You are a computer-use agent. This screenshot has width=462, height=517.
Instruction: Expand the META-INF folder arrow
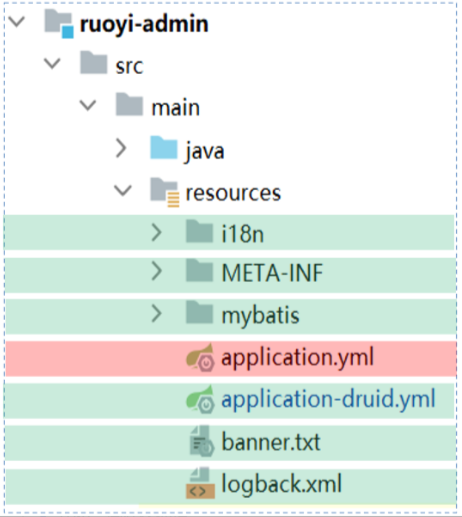tap(157, 271)
